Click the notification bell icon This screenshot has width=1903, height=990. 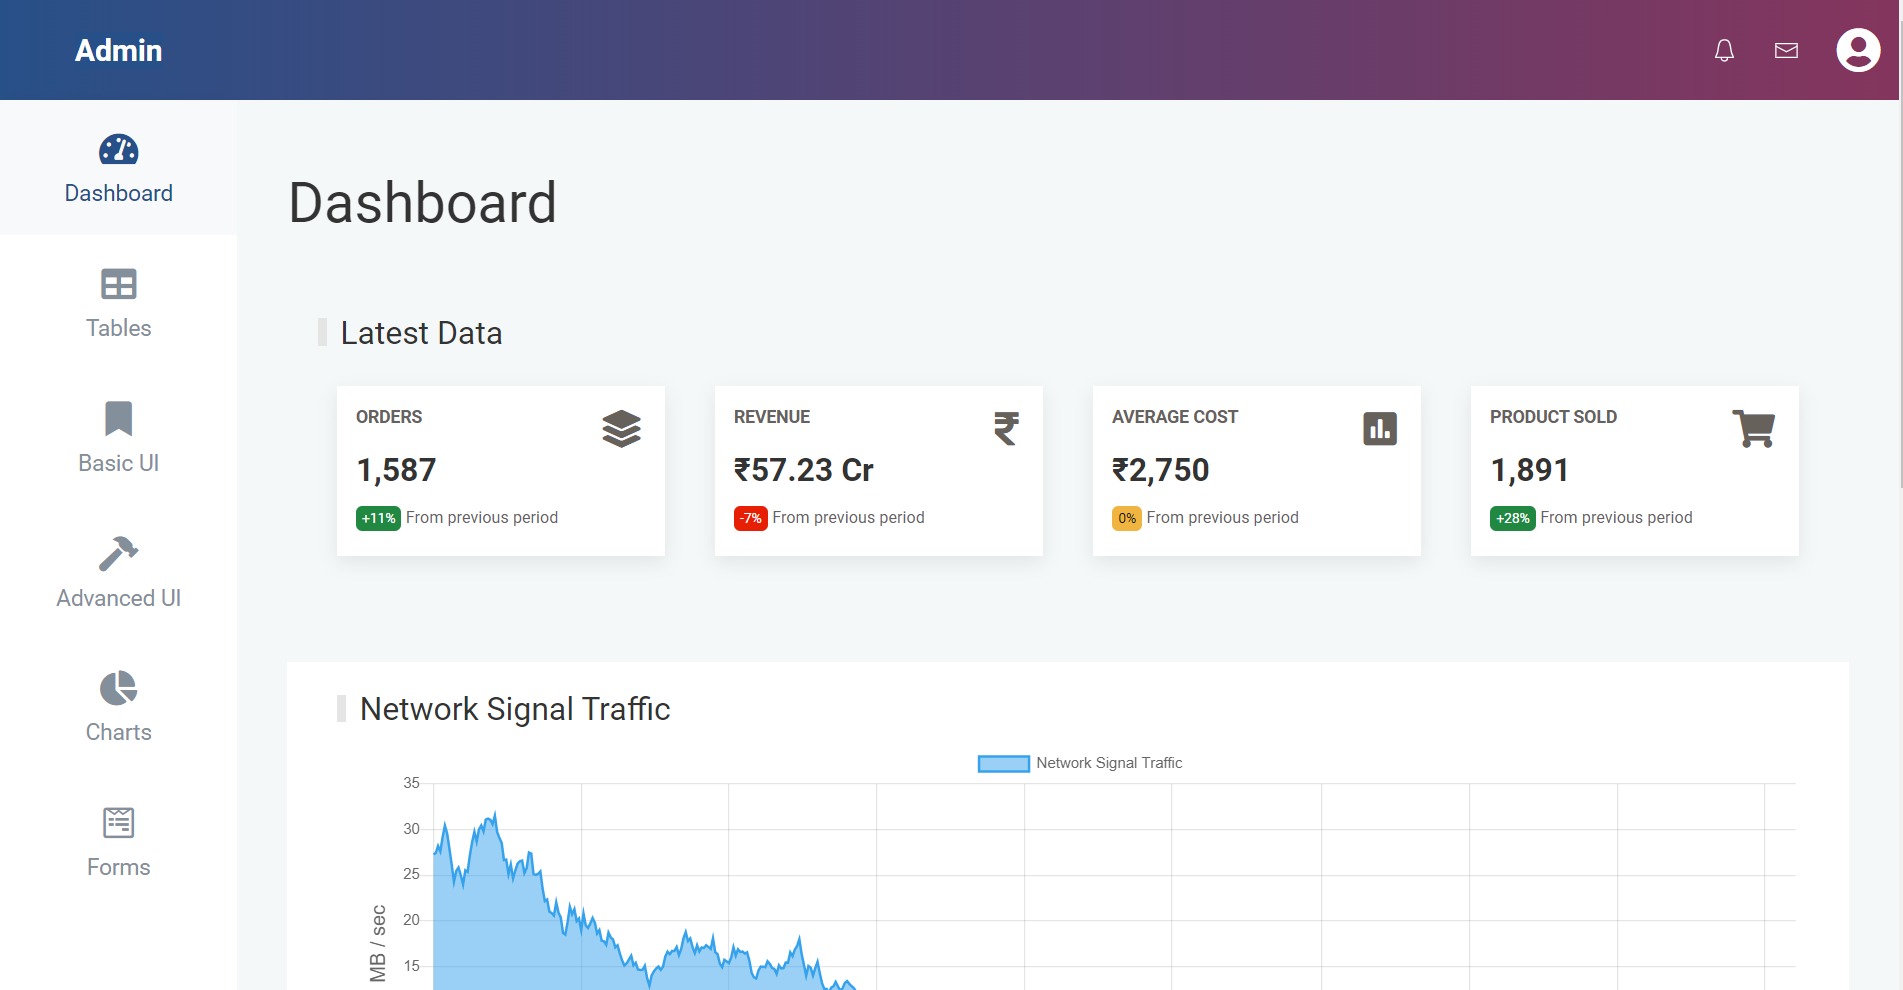(1724, 51)
